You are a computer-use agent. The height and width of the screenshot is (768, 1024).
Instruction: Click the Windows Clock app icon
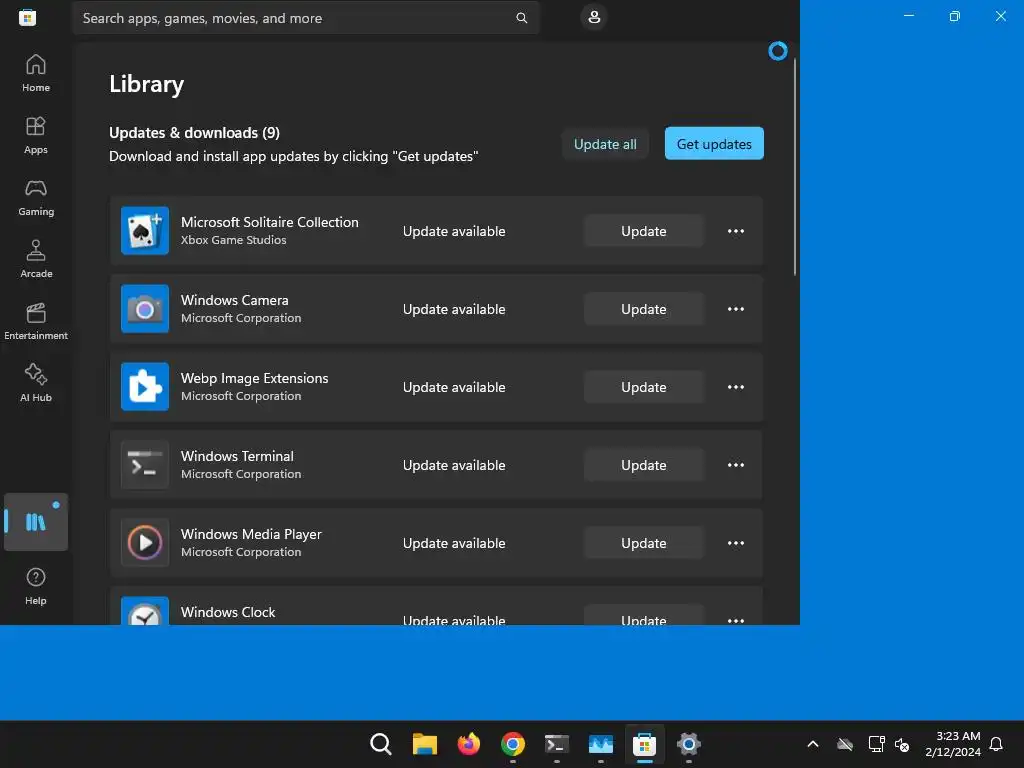tap(145, 611)
